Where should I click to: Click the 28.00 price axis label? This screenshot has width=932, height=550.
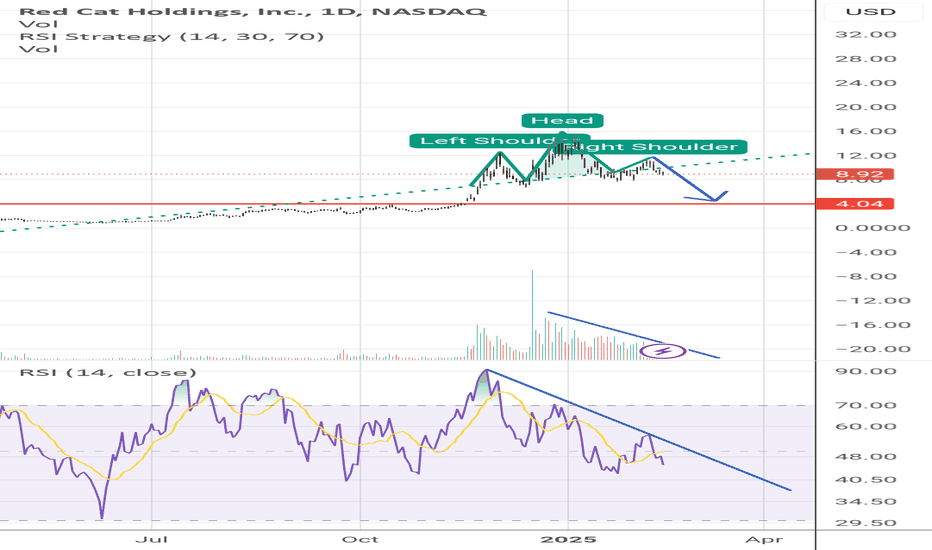pos(865,59)
